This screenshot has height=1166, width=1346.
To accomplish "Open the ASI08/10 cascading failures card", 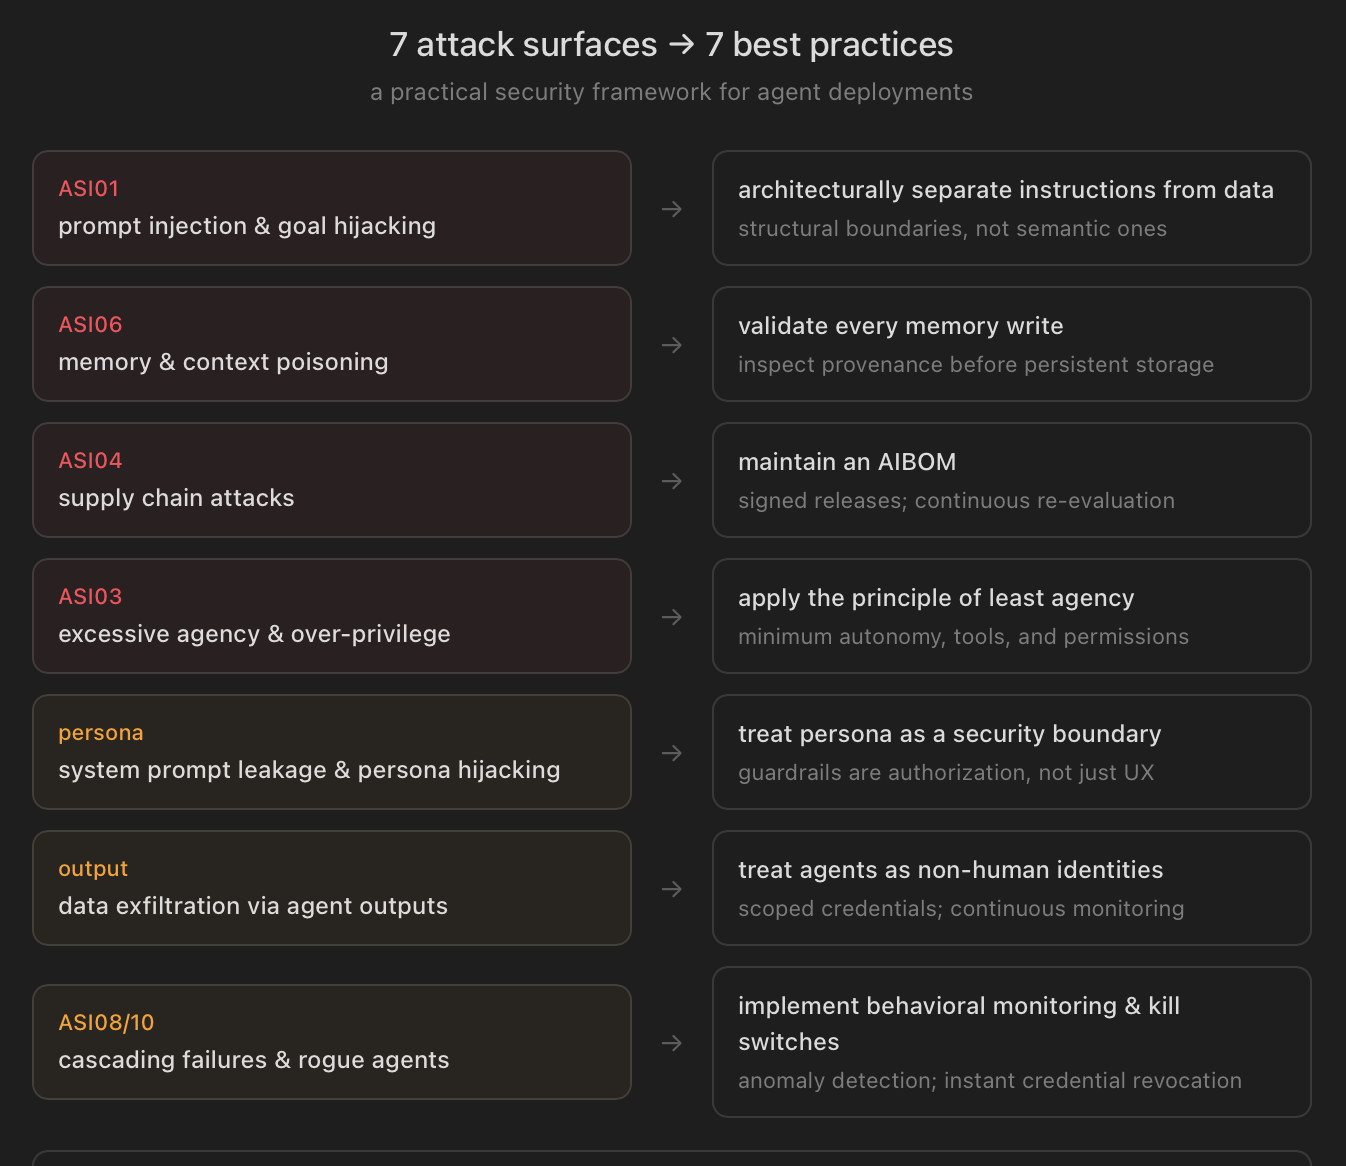I will (x=332, y=1042).
